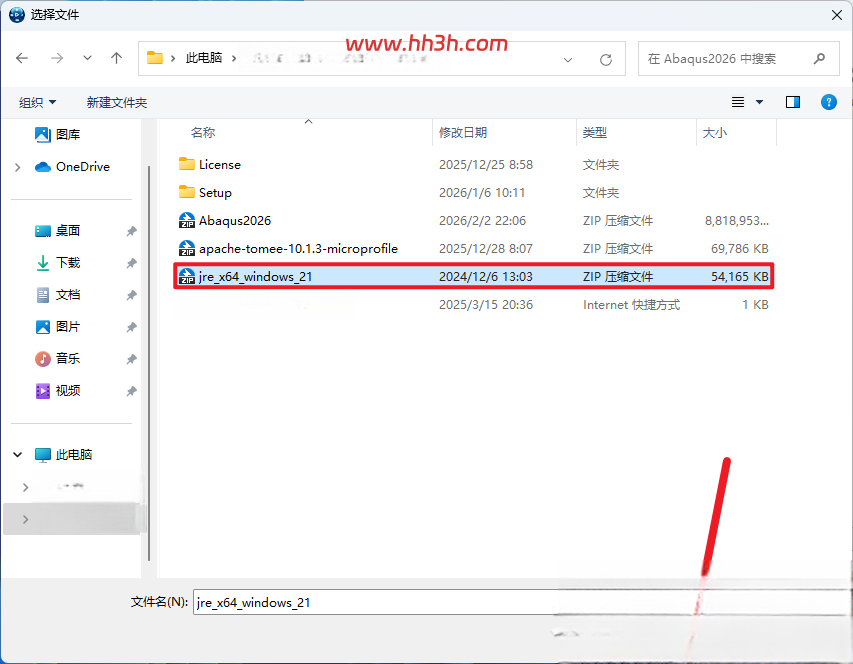Open the view options dropdown arrow

[x=759, y=102]
